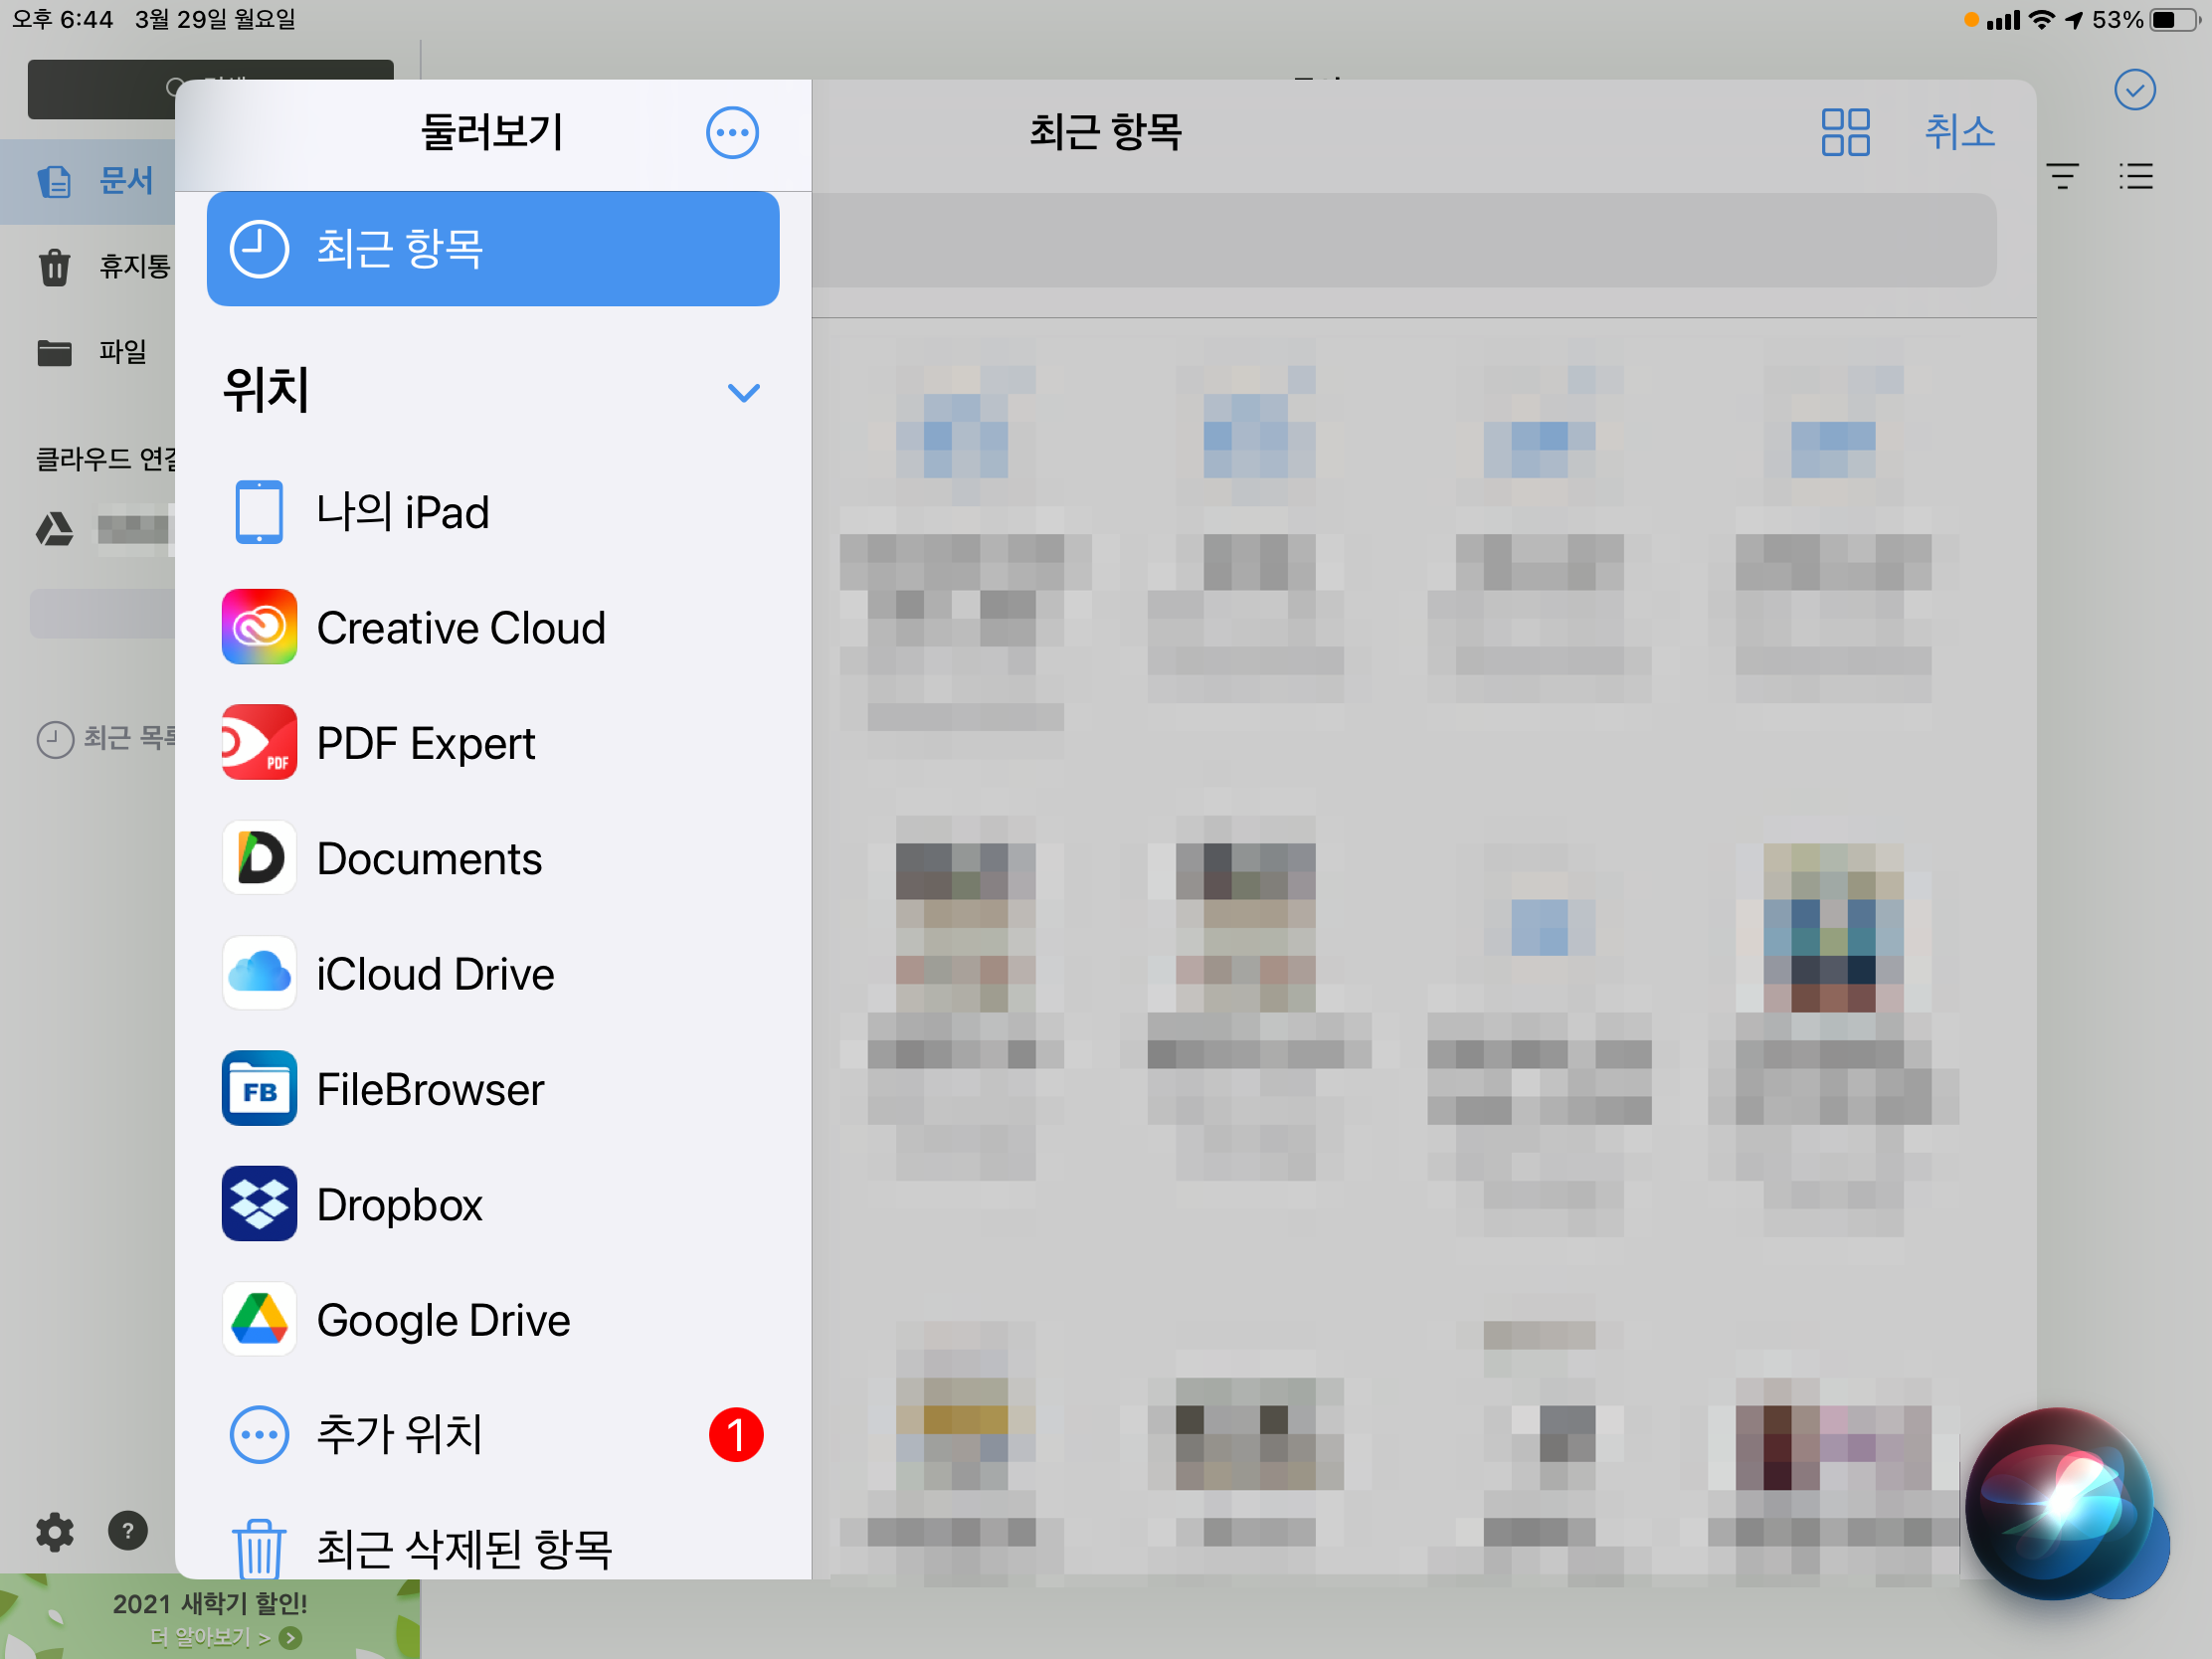Switch file view to grid icon

coord(1845,132)
